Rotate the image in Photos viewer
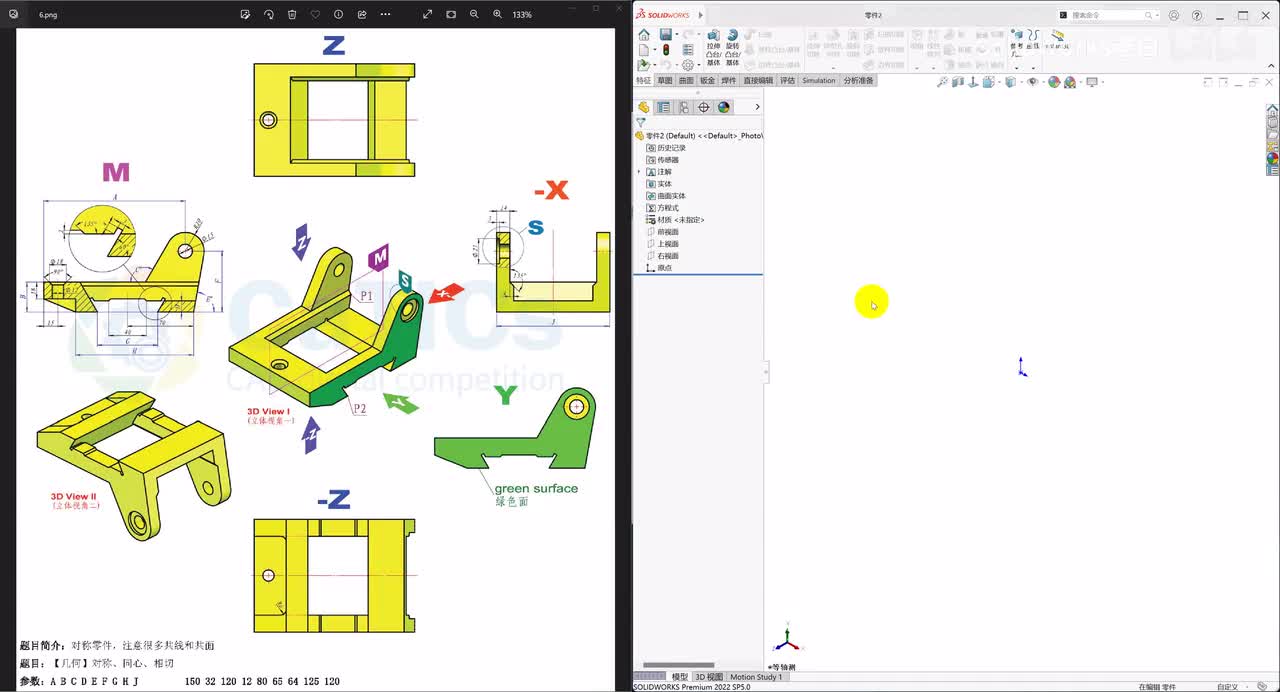Viewport: 1280px width, 692px height. [268, 15]
